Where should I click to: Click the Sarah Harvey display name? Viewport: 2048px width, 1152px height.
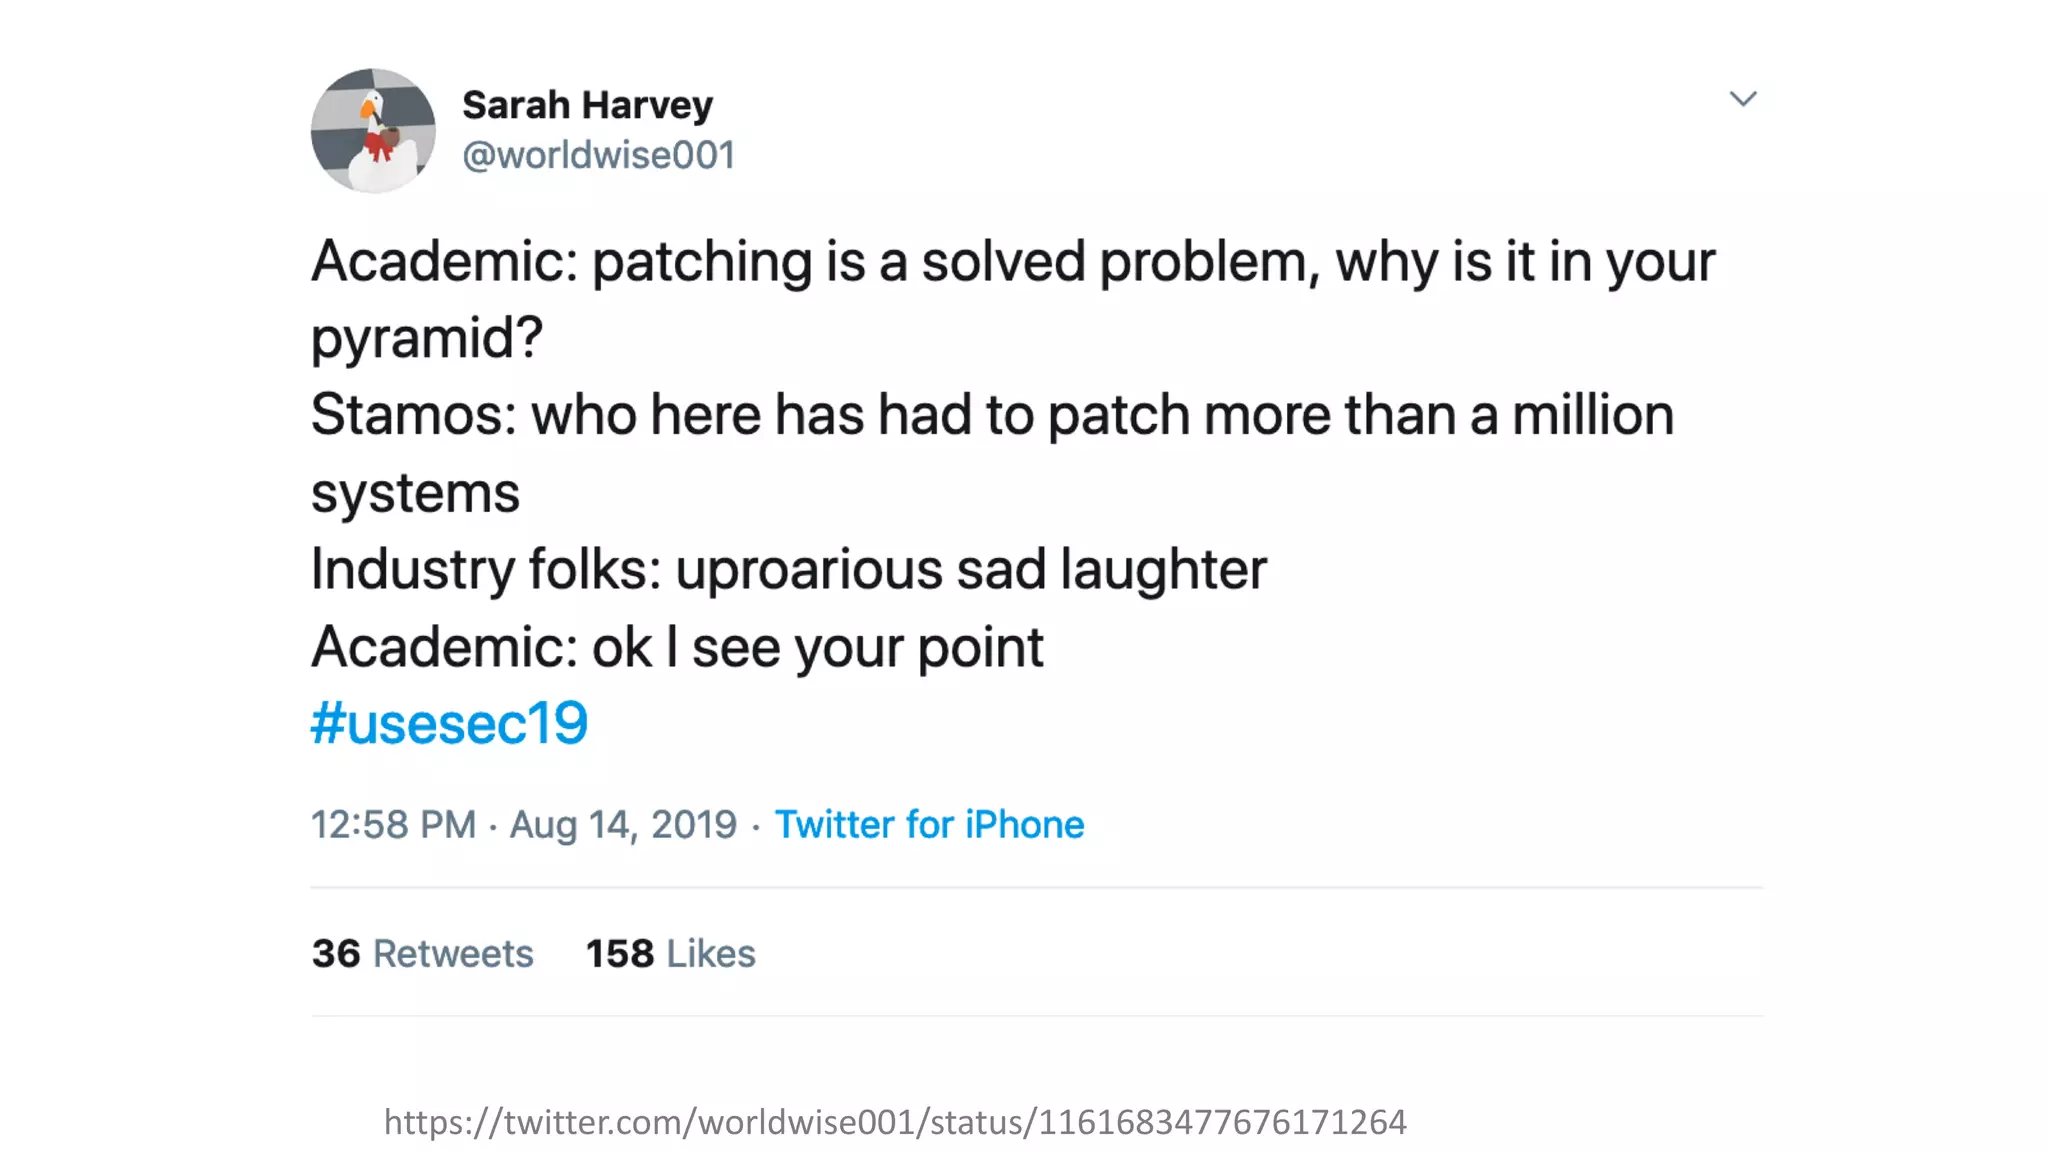tap(587, 105)
